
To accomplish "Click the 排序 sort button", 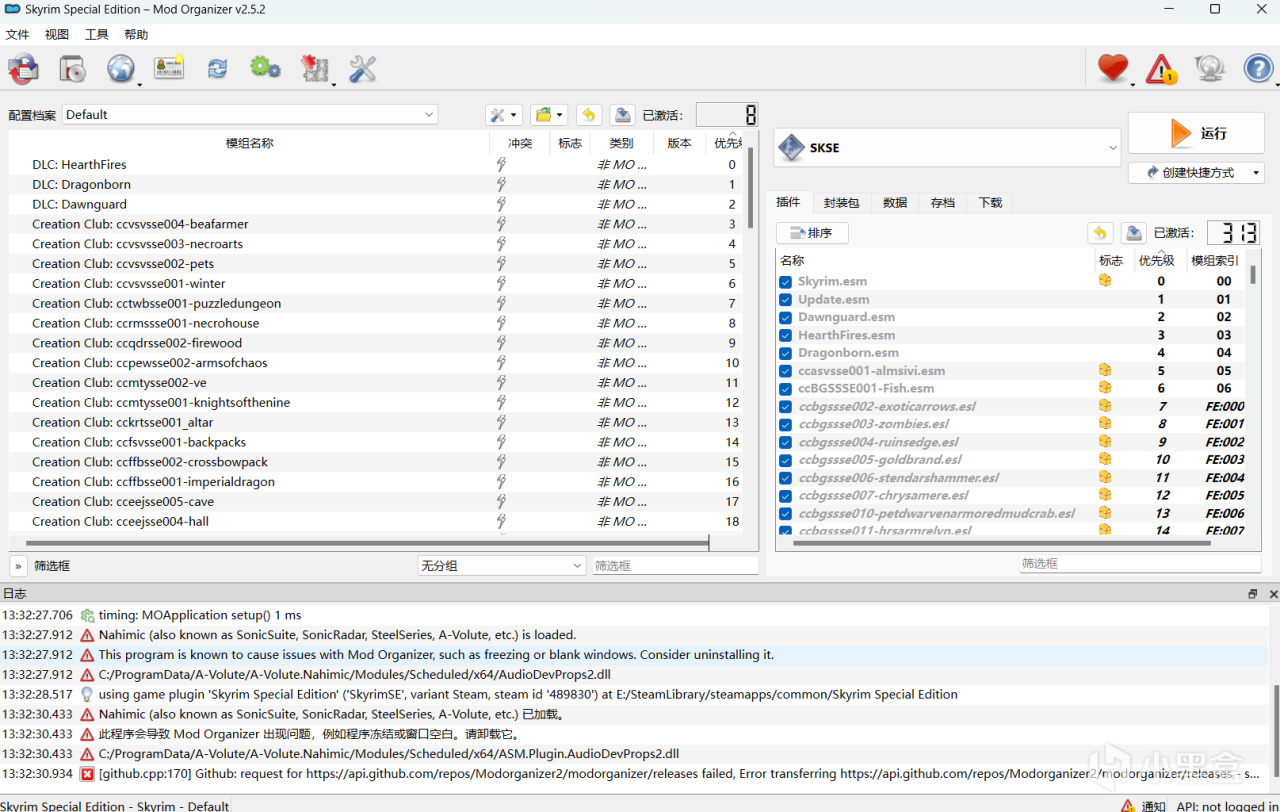I will (x=812, y=233).
